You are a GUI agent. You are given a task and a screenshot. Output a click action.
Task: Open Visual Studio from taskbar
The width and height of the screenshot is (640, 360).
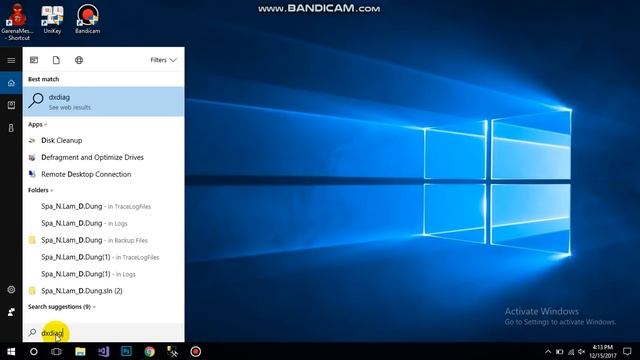[x=103, y=351]
